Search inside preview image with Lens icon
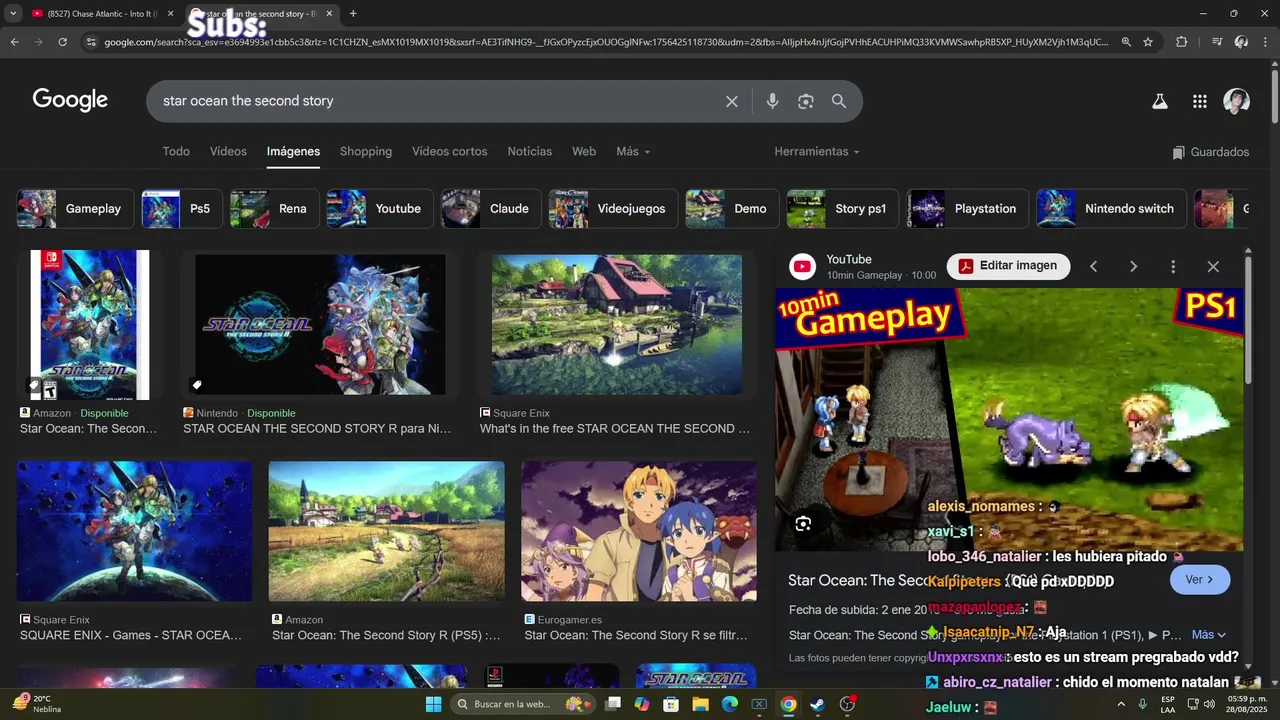1280x720 pixels. (x=803, y=524)
